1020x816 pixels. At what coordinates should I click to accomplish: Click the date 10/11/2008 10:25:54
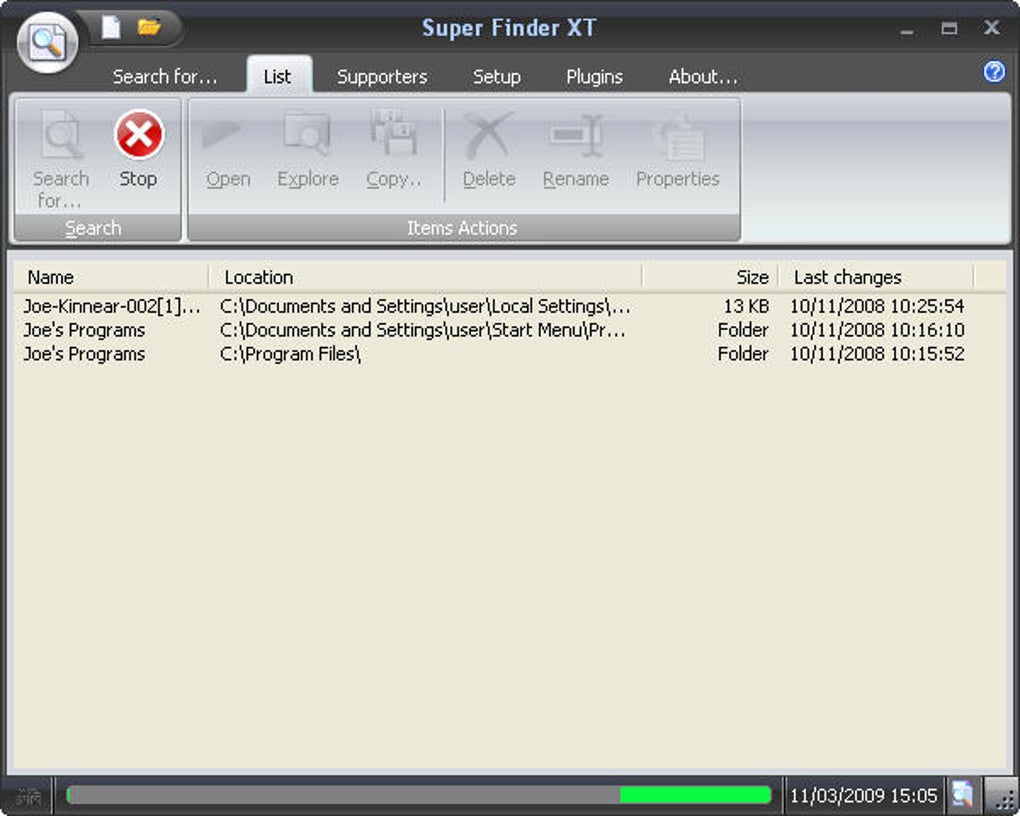pos(877,306)
